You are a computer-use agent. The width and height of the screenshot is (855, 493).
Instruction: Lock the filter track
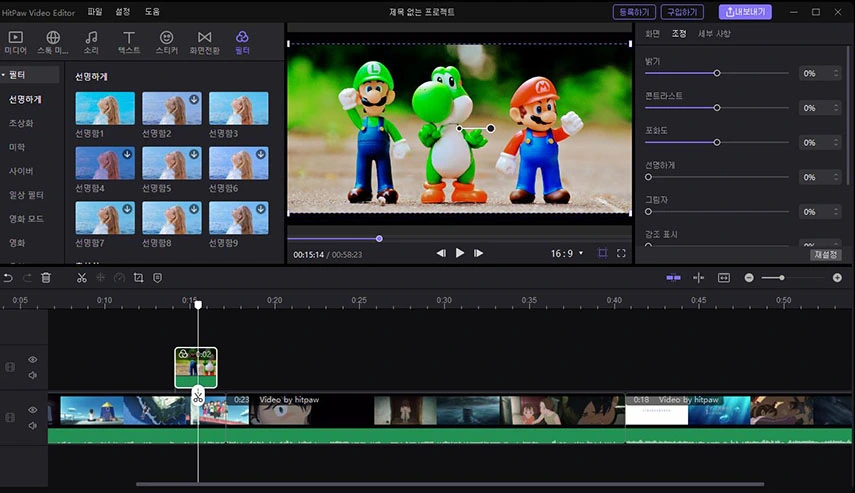click(10, 367)
